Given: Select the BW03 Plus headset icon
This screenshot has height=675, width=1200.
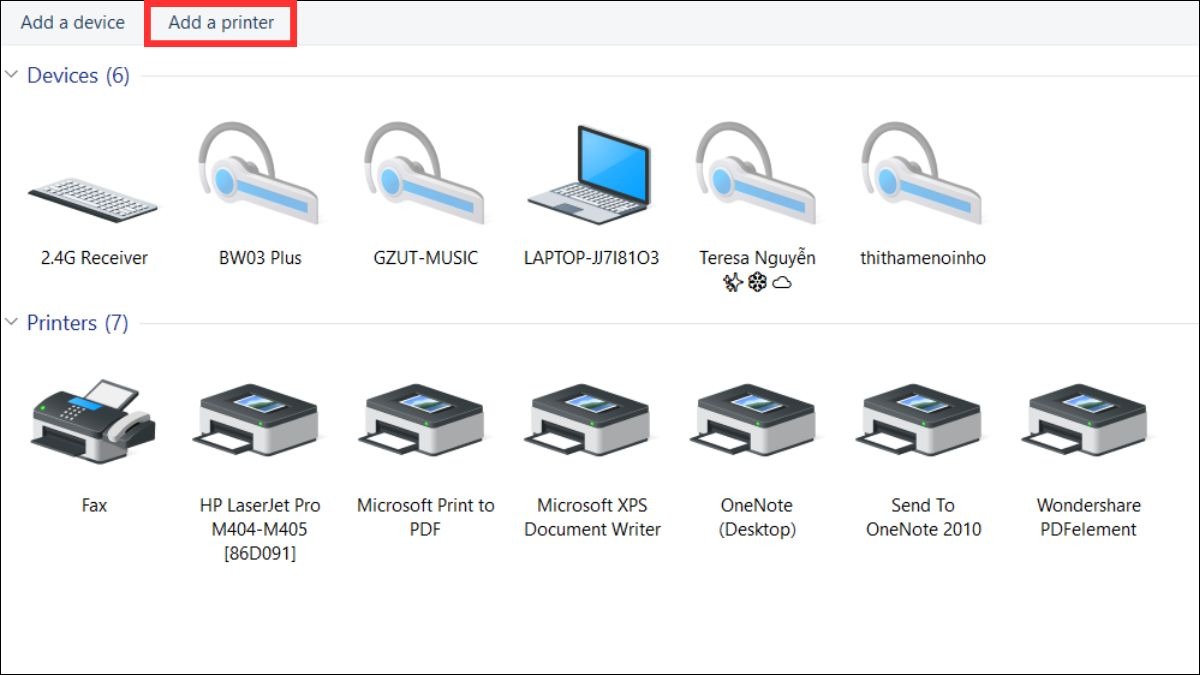Looking at the screenshot, I should point(259,173).
